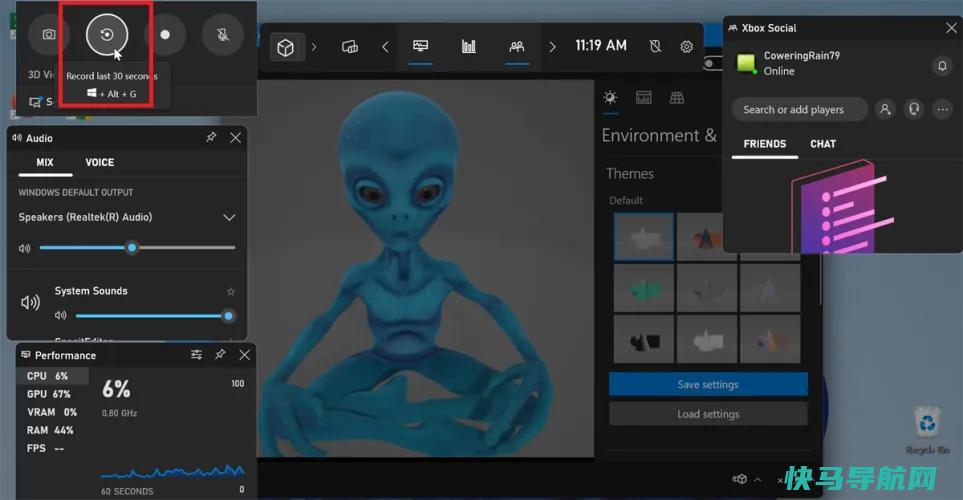Mute the Speakers default output
This screenshot has width=963, height=500.
click(25, 248)
